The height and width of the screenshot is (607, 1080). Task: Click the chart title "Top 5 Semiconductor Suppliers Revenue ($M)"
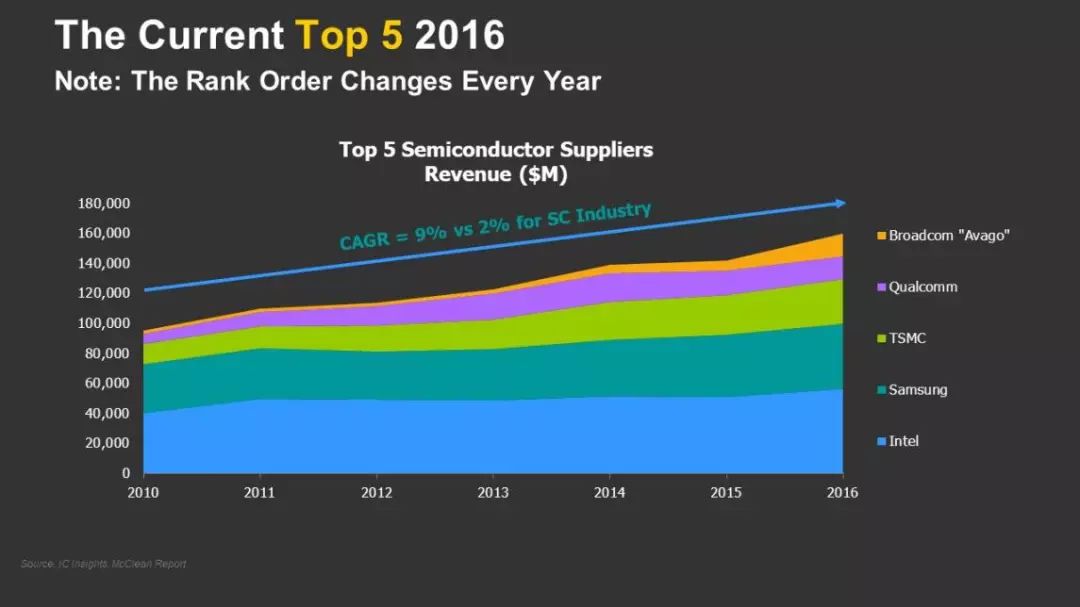[496, 162]
